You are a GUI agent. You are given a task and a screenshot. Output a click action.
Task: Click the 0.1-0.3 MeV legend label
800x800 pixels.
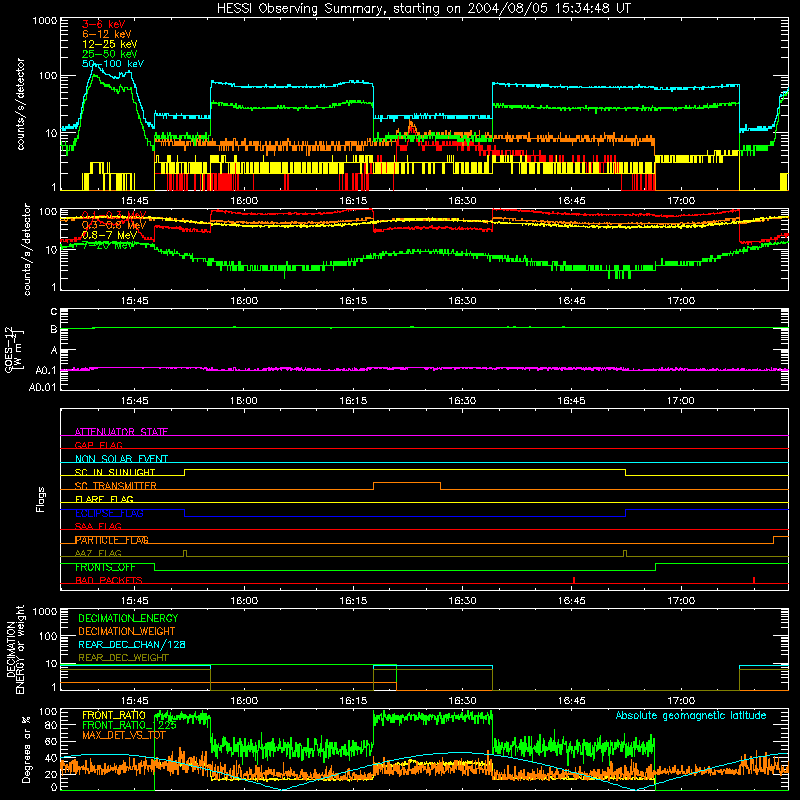coord(114,215)
